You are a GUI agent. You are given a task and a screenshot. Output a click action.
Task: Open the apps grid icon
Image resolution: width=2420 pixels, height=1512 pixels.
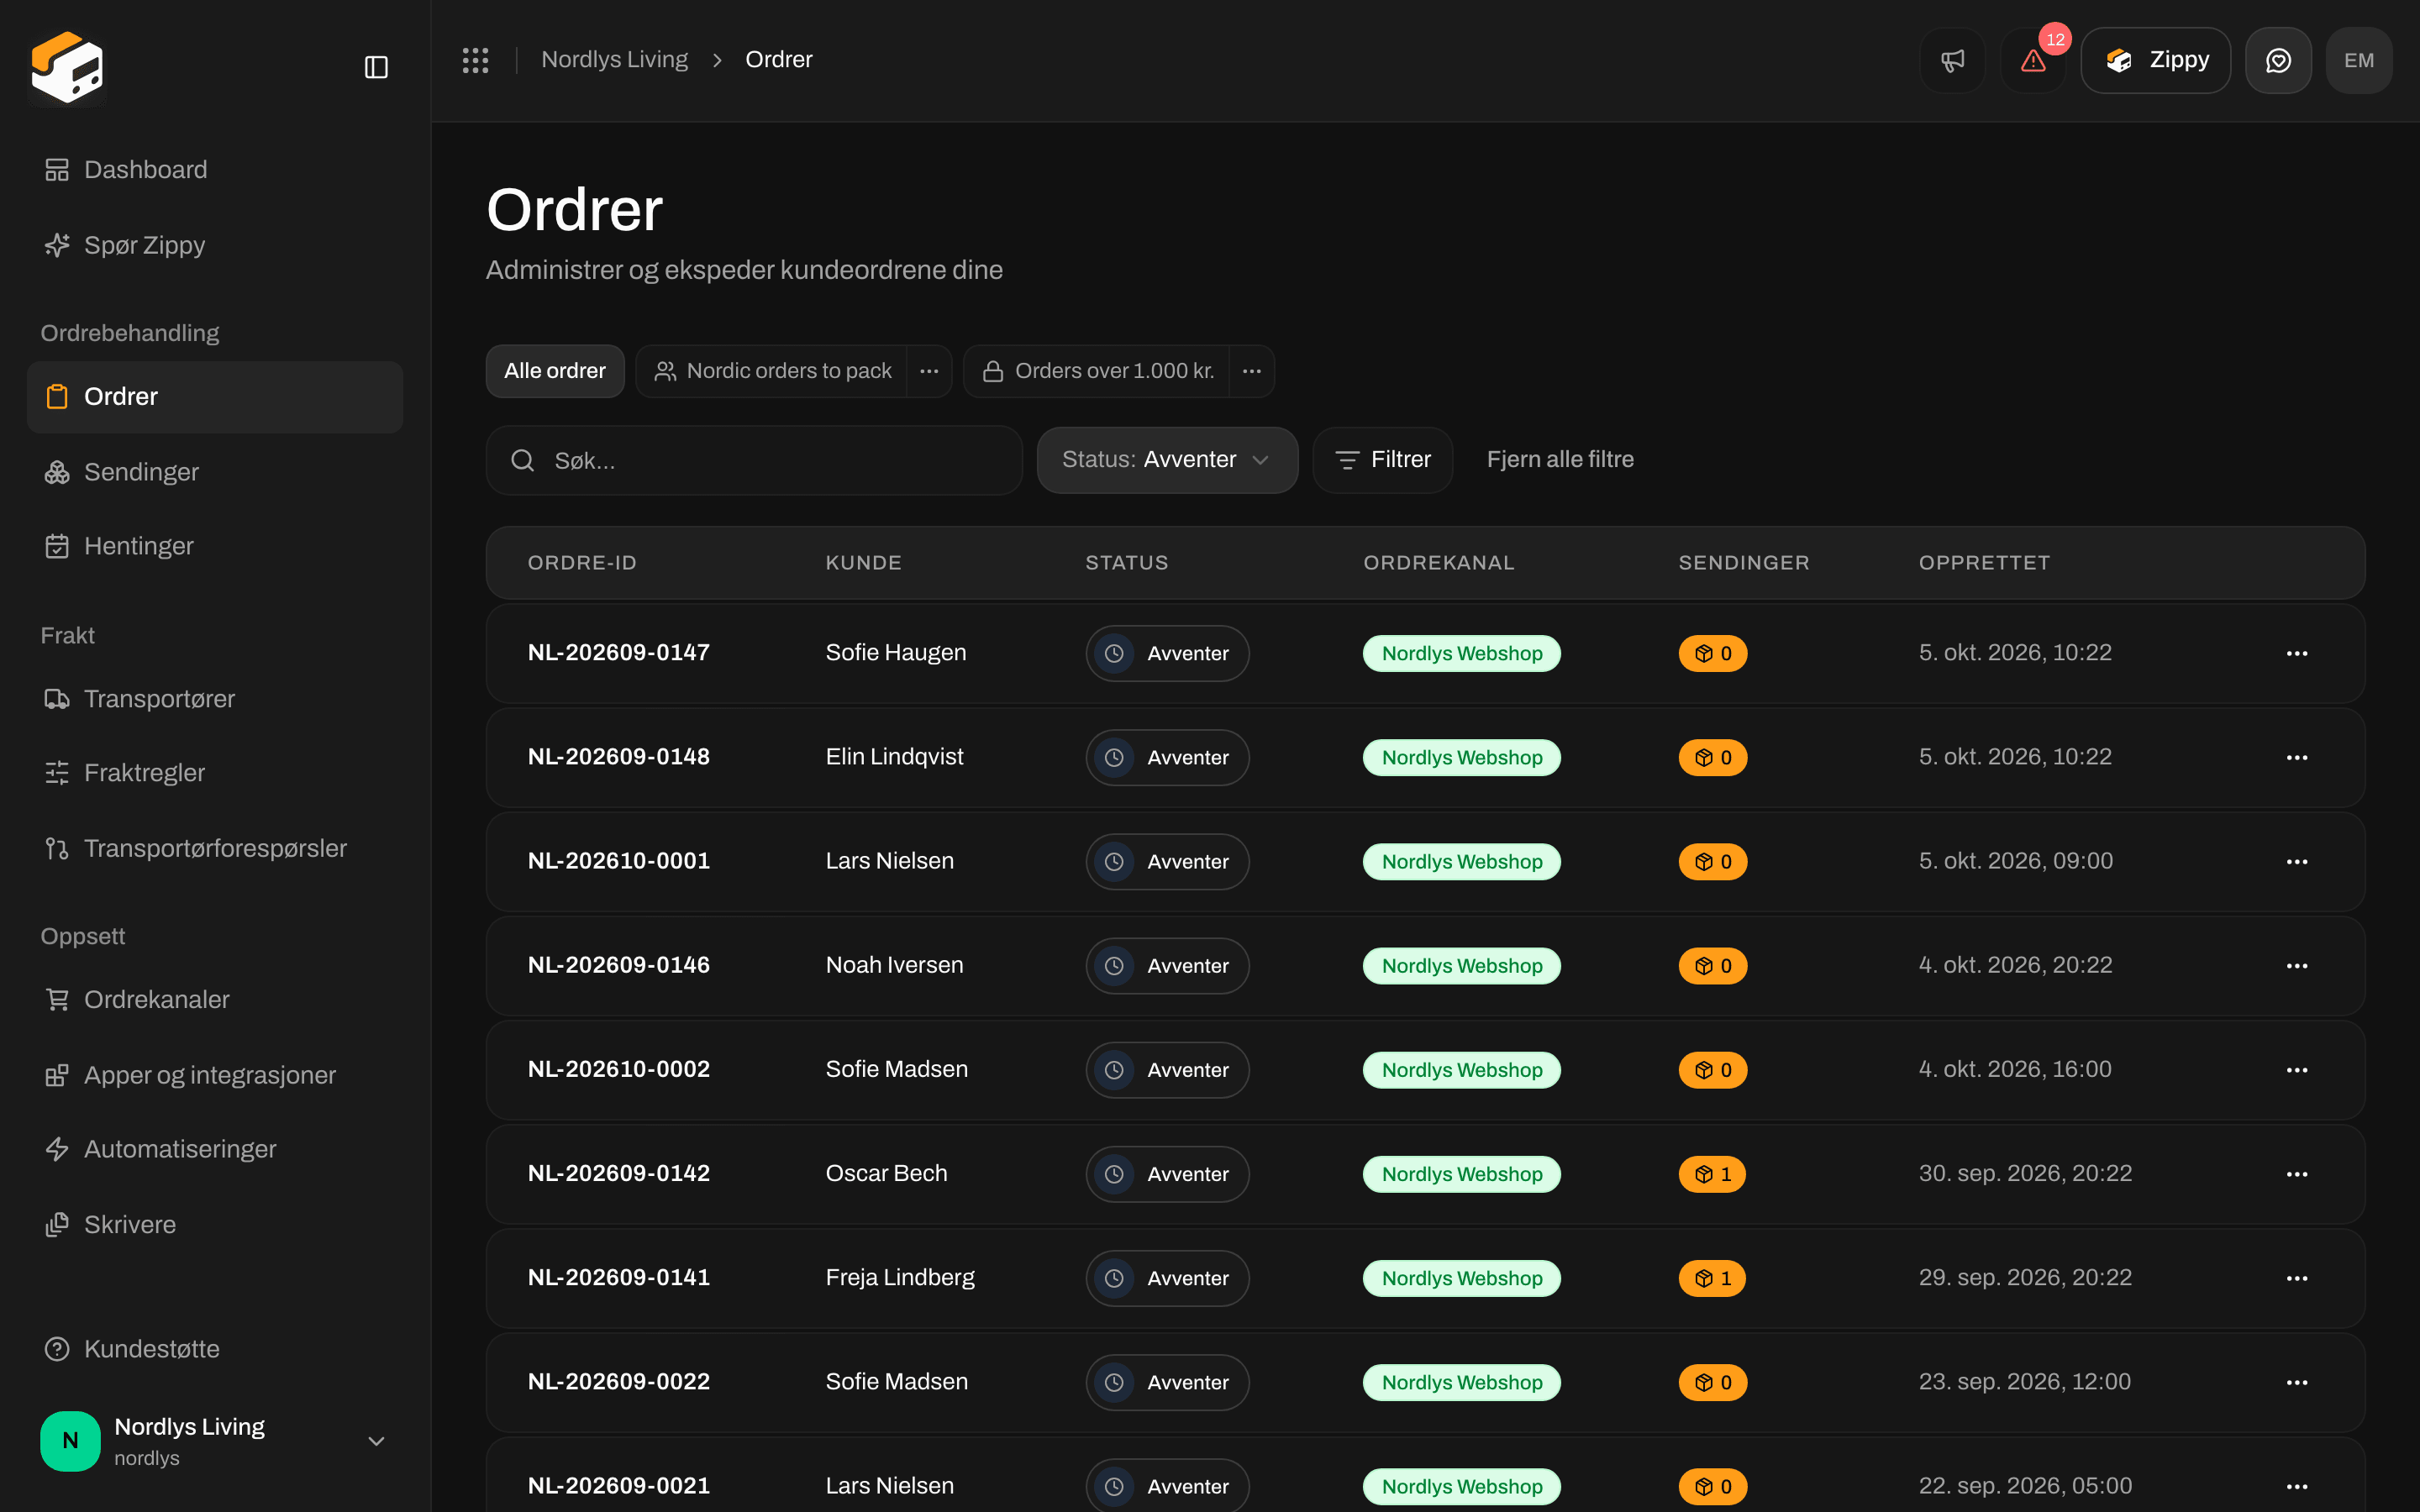click(475, 60)
